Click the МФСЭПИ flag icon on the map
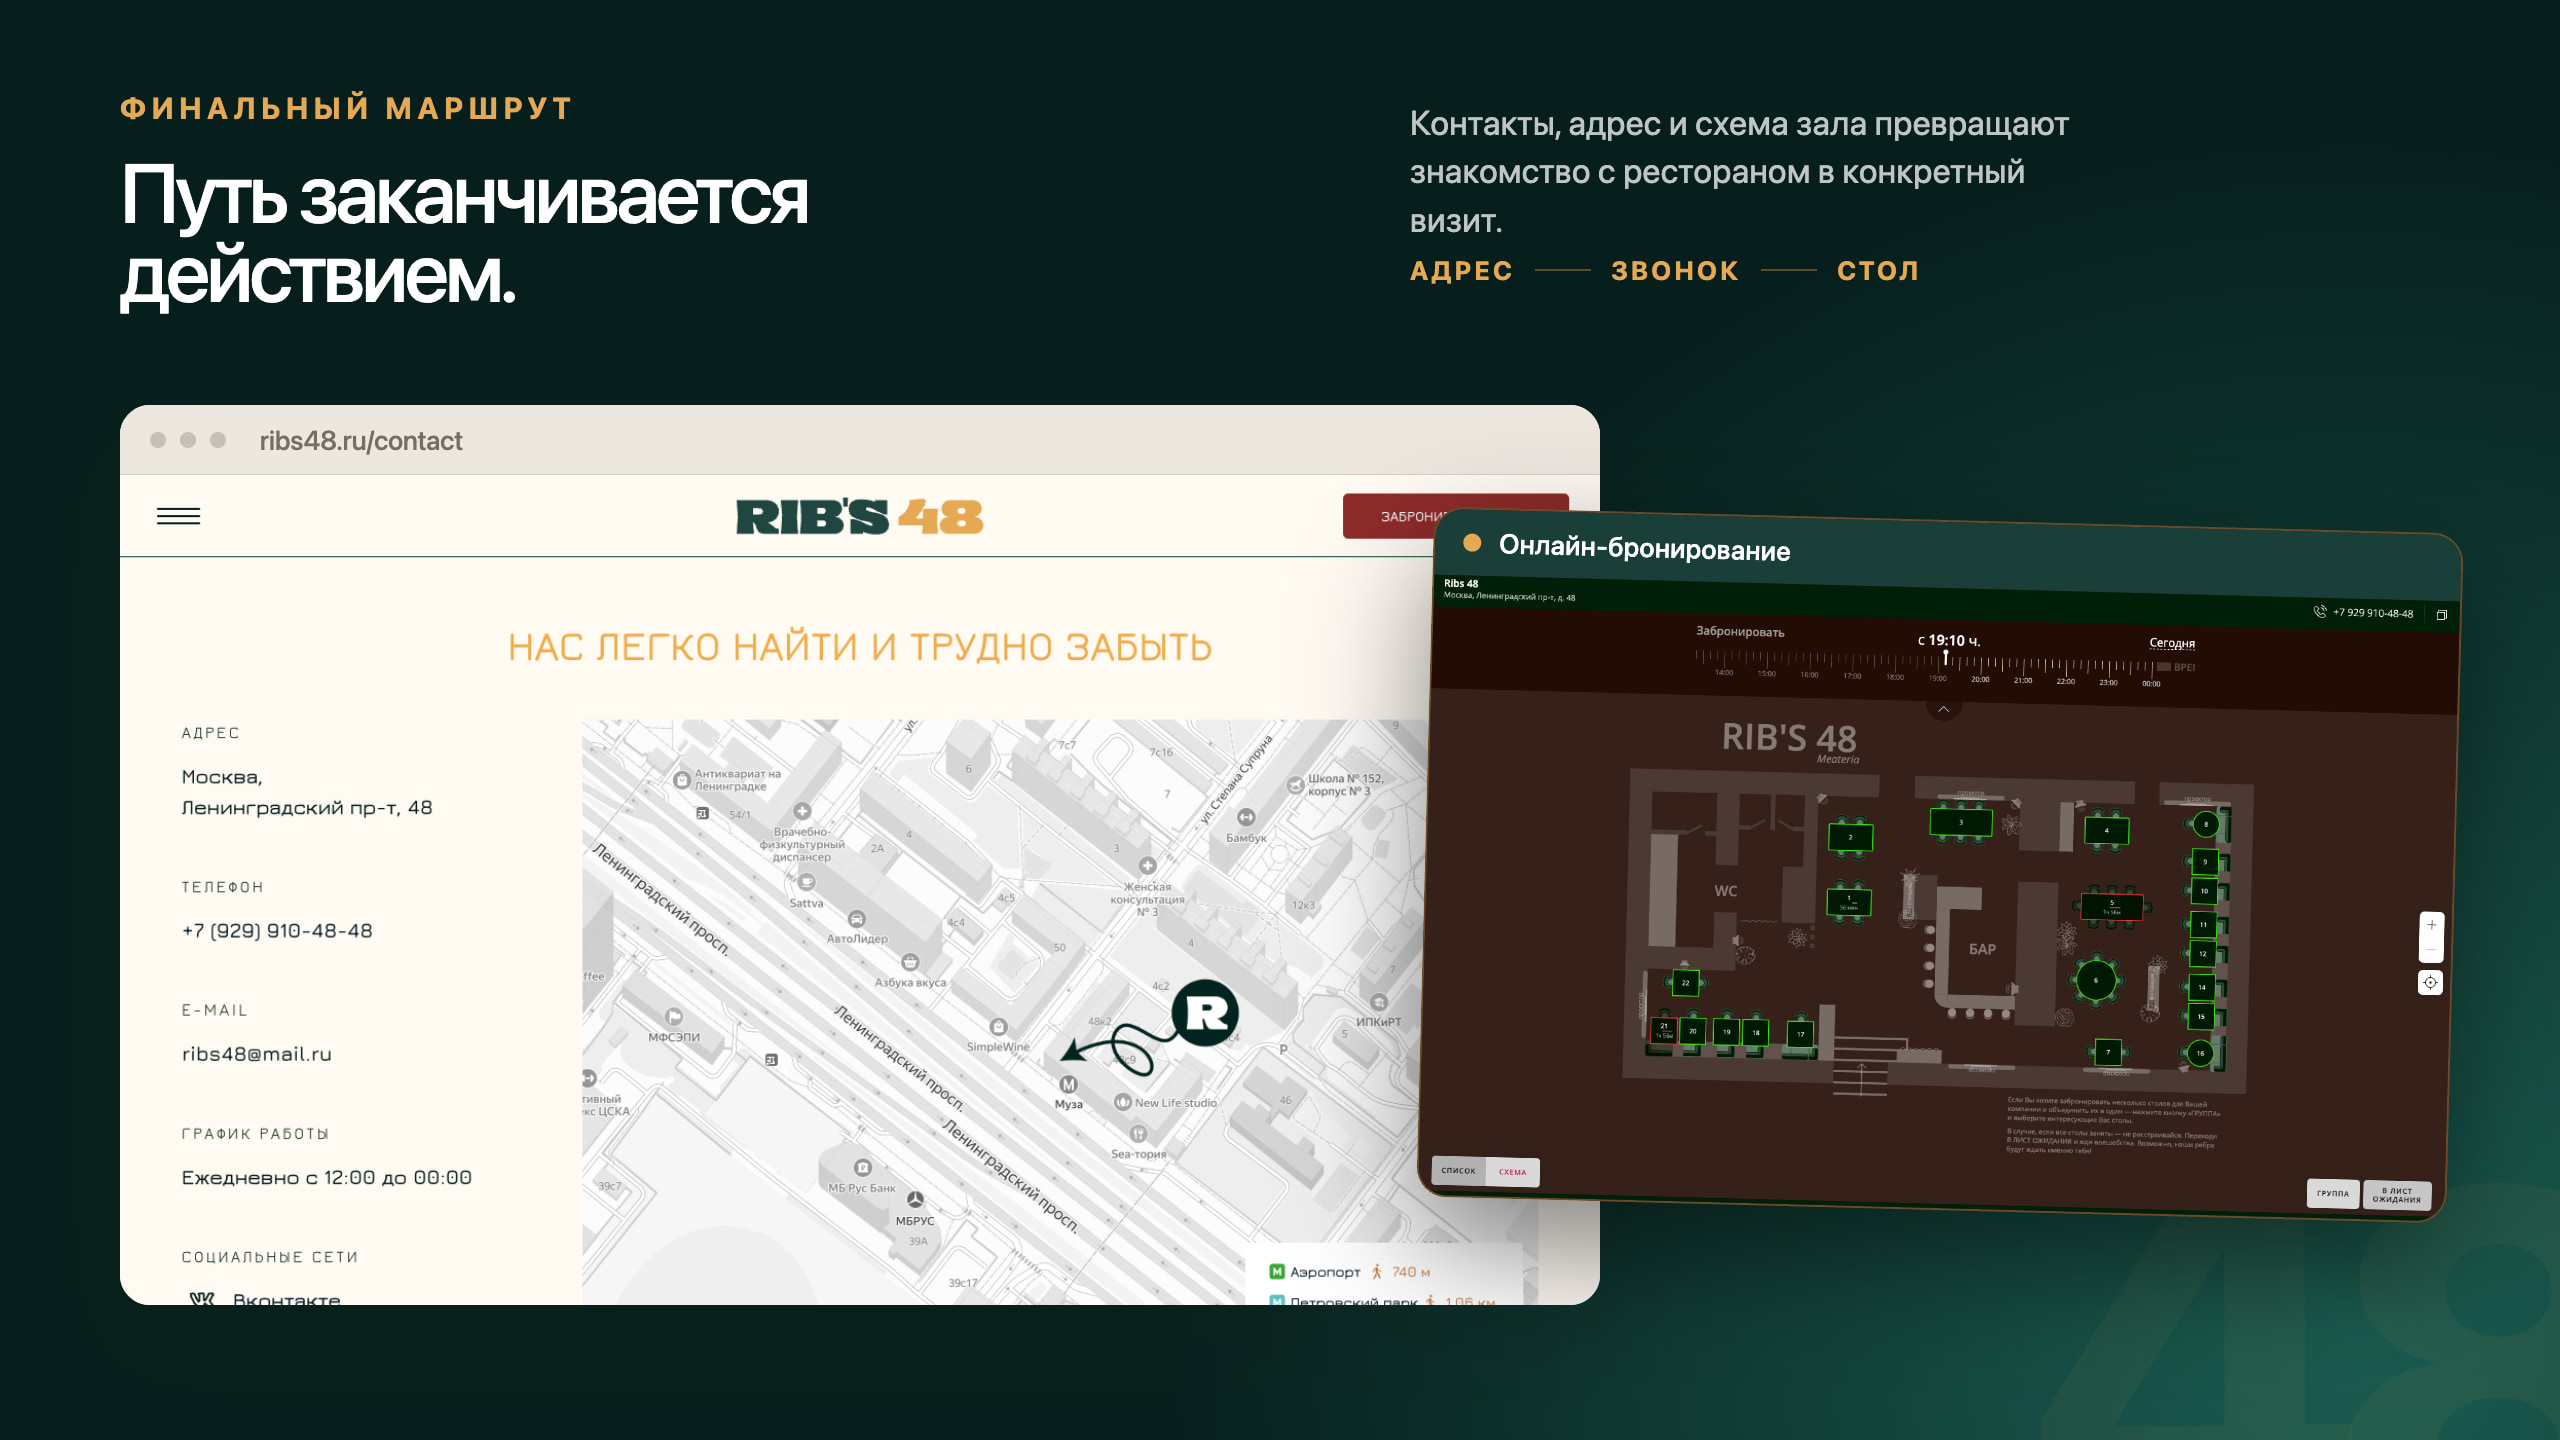 click(674, 1017)
